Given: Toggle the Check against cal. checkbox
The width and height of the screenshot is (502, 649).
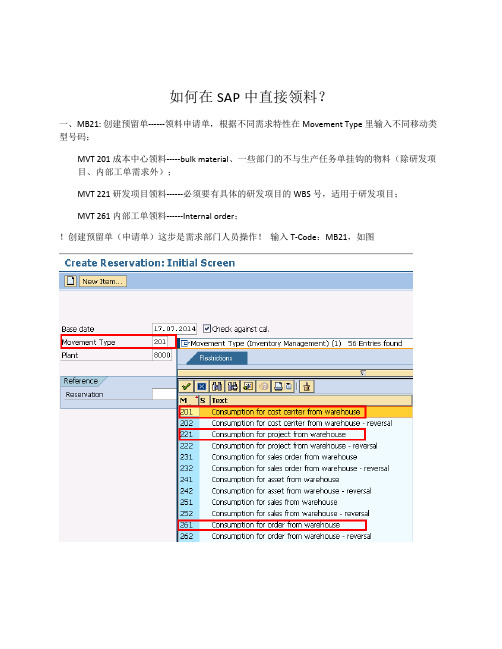Looking at the screenshot, I should pyautogui.click(x=207, y=329).
